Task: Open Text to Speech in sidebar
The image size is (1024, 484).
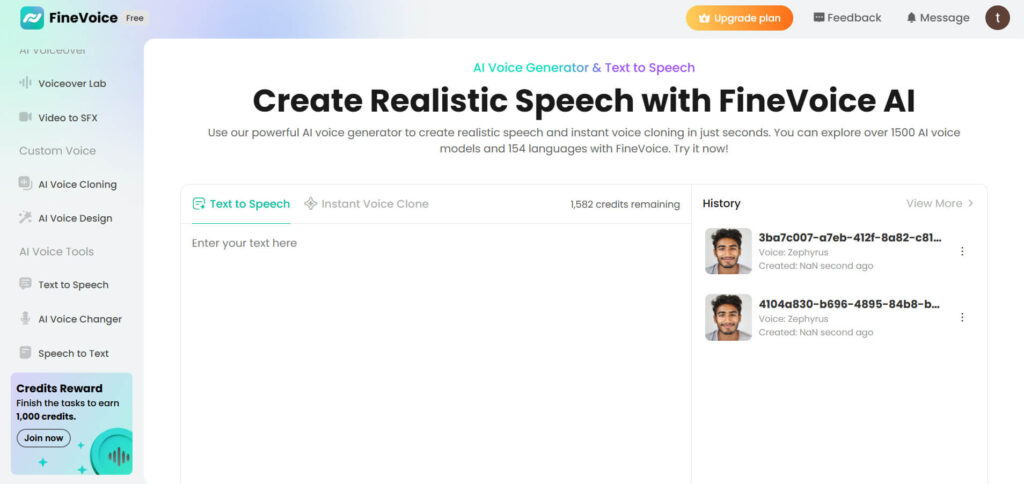Action: (73, 285)
